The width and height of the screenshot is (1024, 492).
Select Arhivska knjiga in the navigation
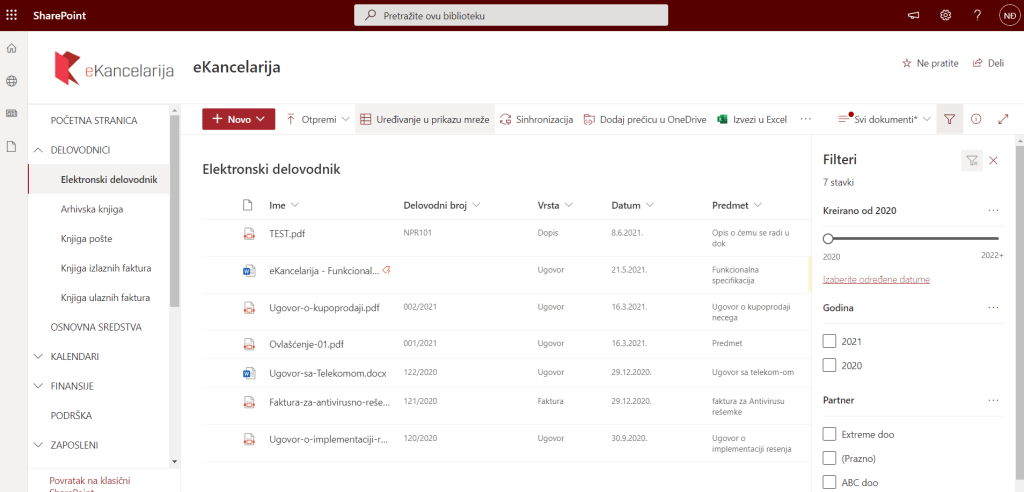[x=92, y=209]
